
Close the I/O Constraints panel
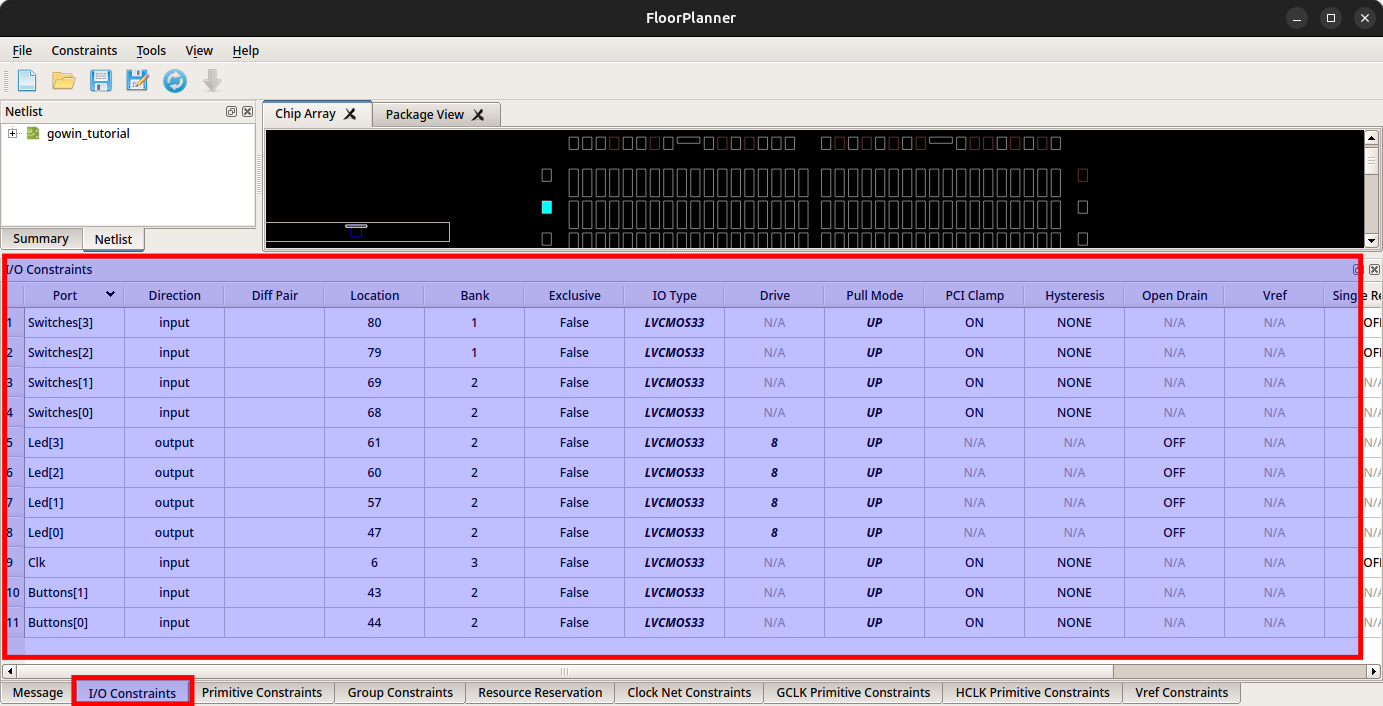click(x=1374, y=270)
